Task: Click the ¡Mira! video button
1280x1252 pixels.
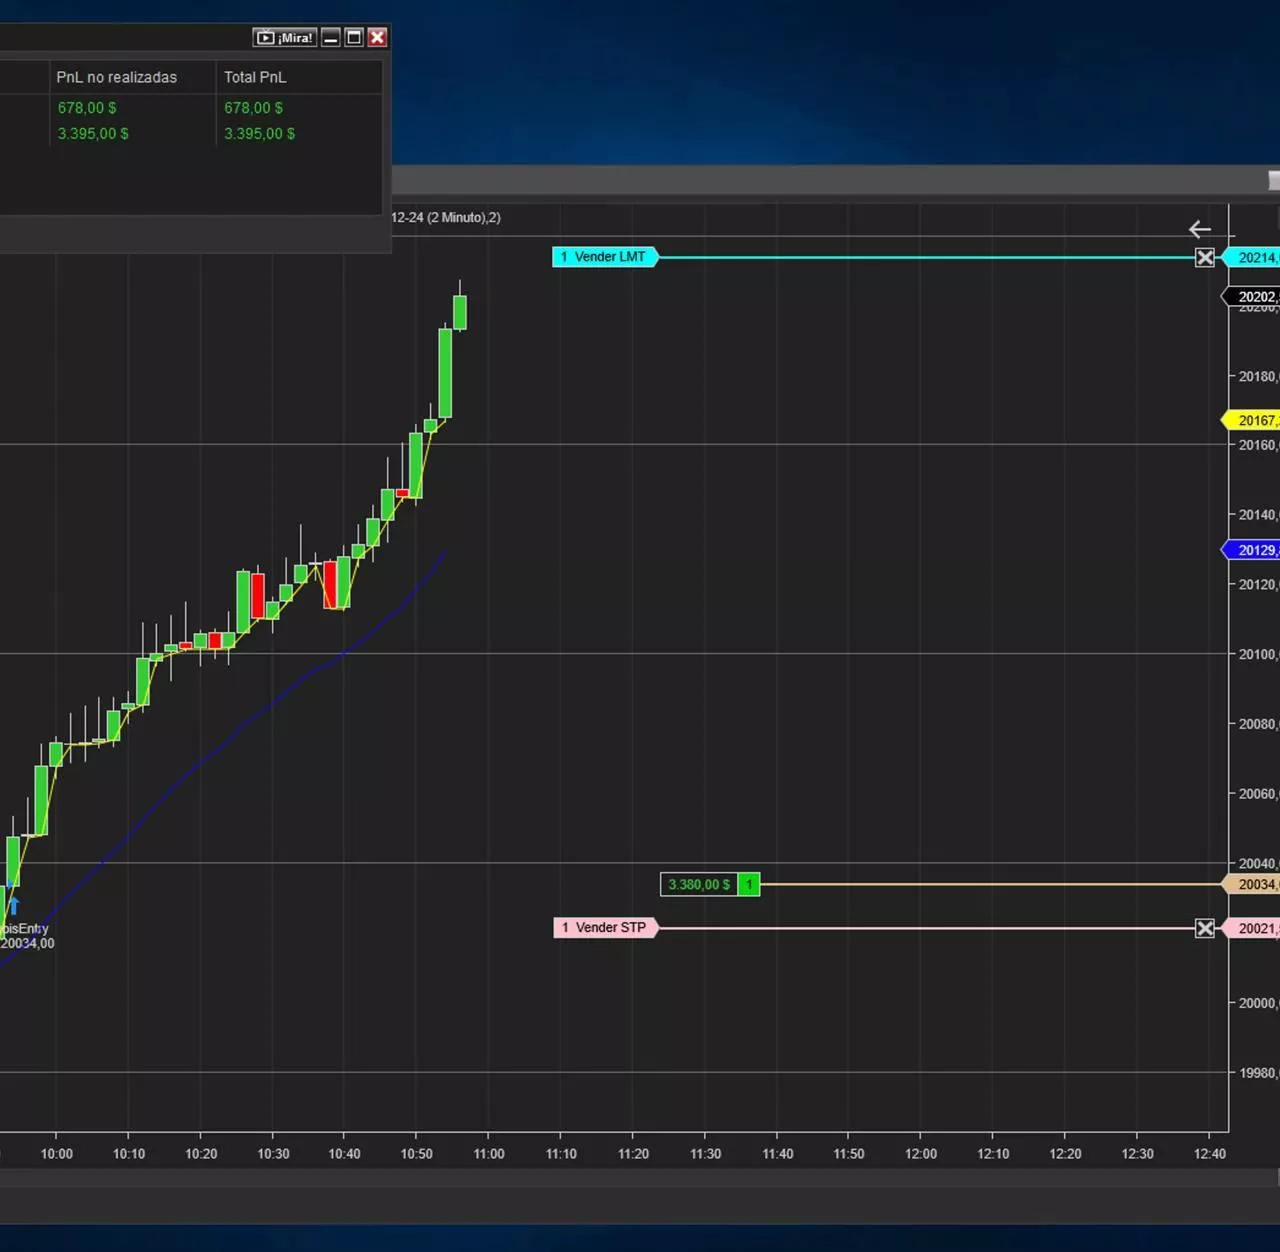Action: tap(284, 38)
